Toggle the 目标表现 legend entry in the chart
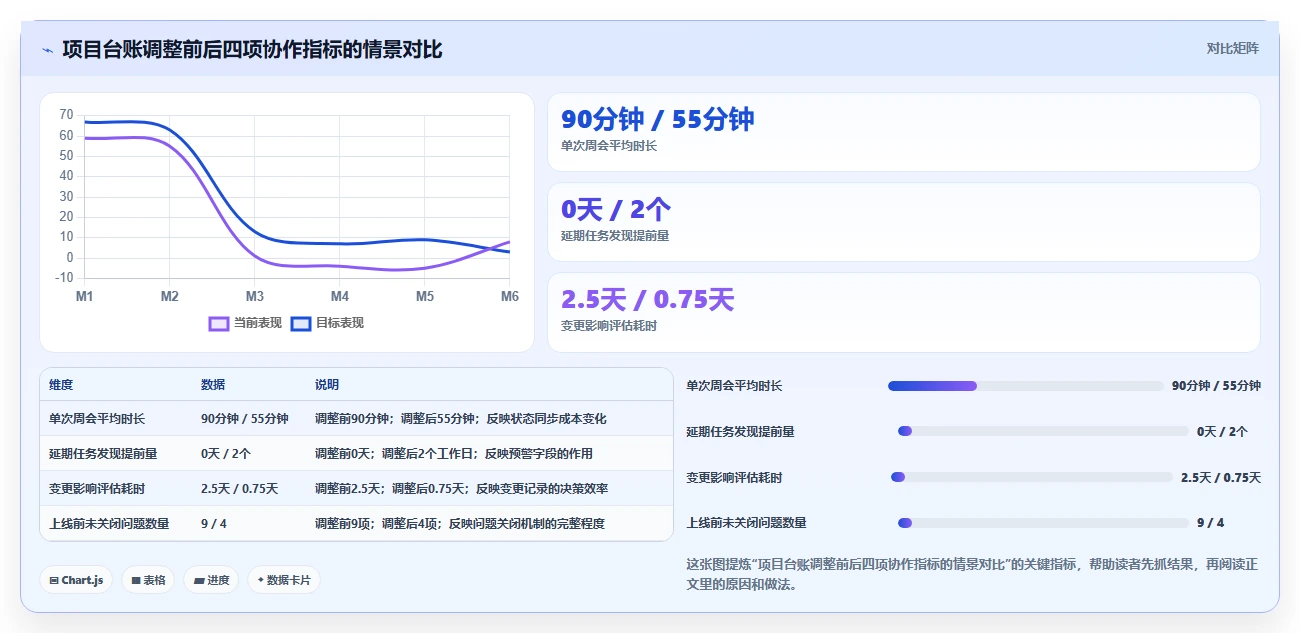This screenshot has height=633, width=1300. coord(328,323)
